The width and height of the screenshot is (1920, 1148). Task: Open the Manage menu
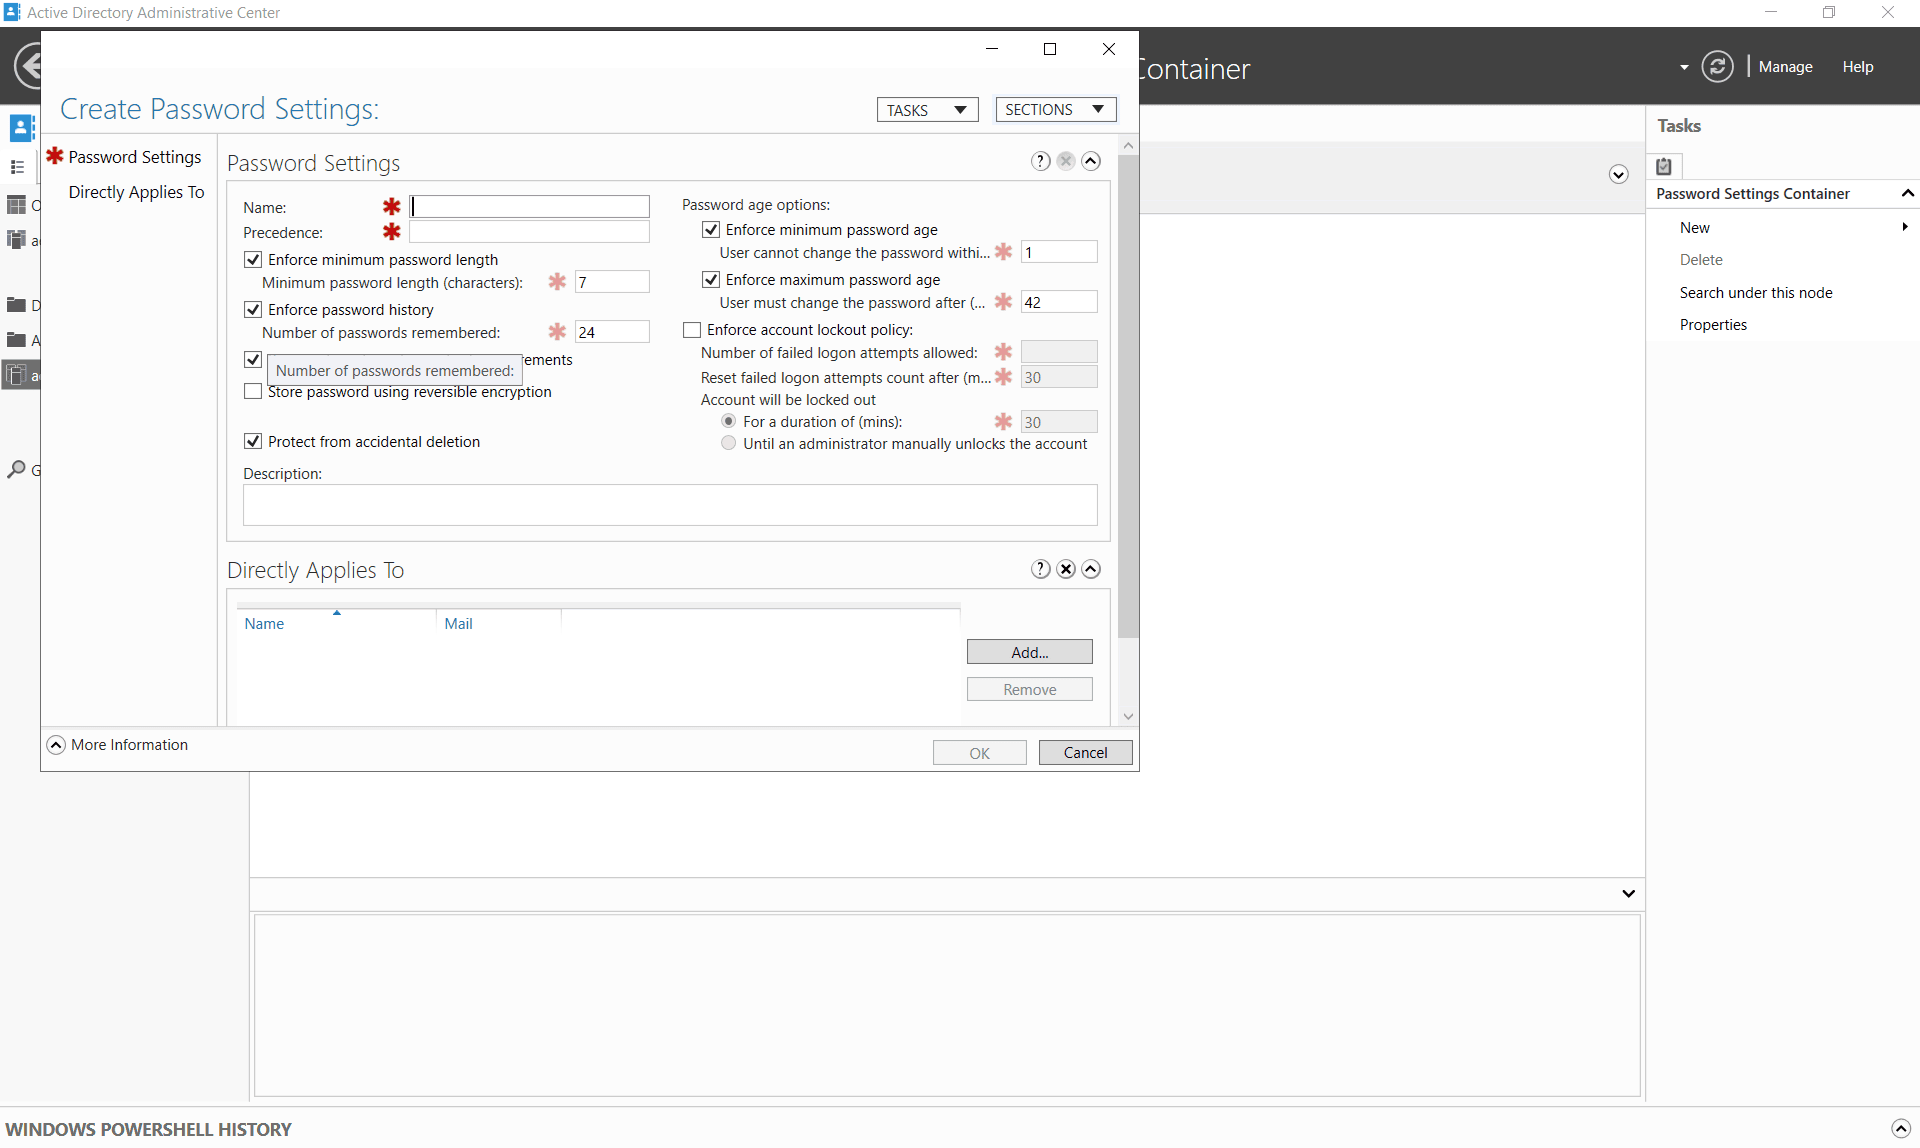(x=1786, y=66)
